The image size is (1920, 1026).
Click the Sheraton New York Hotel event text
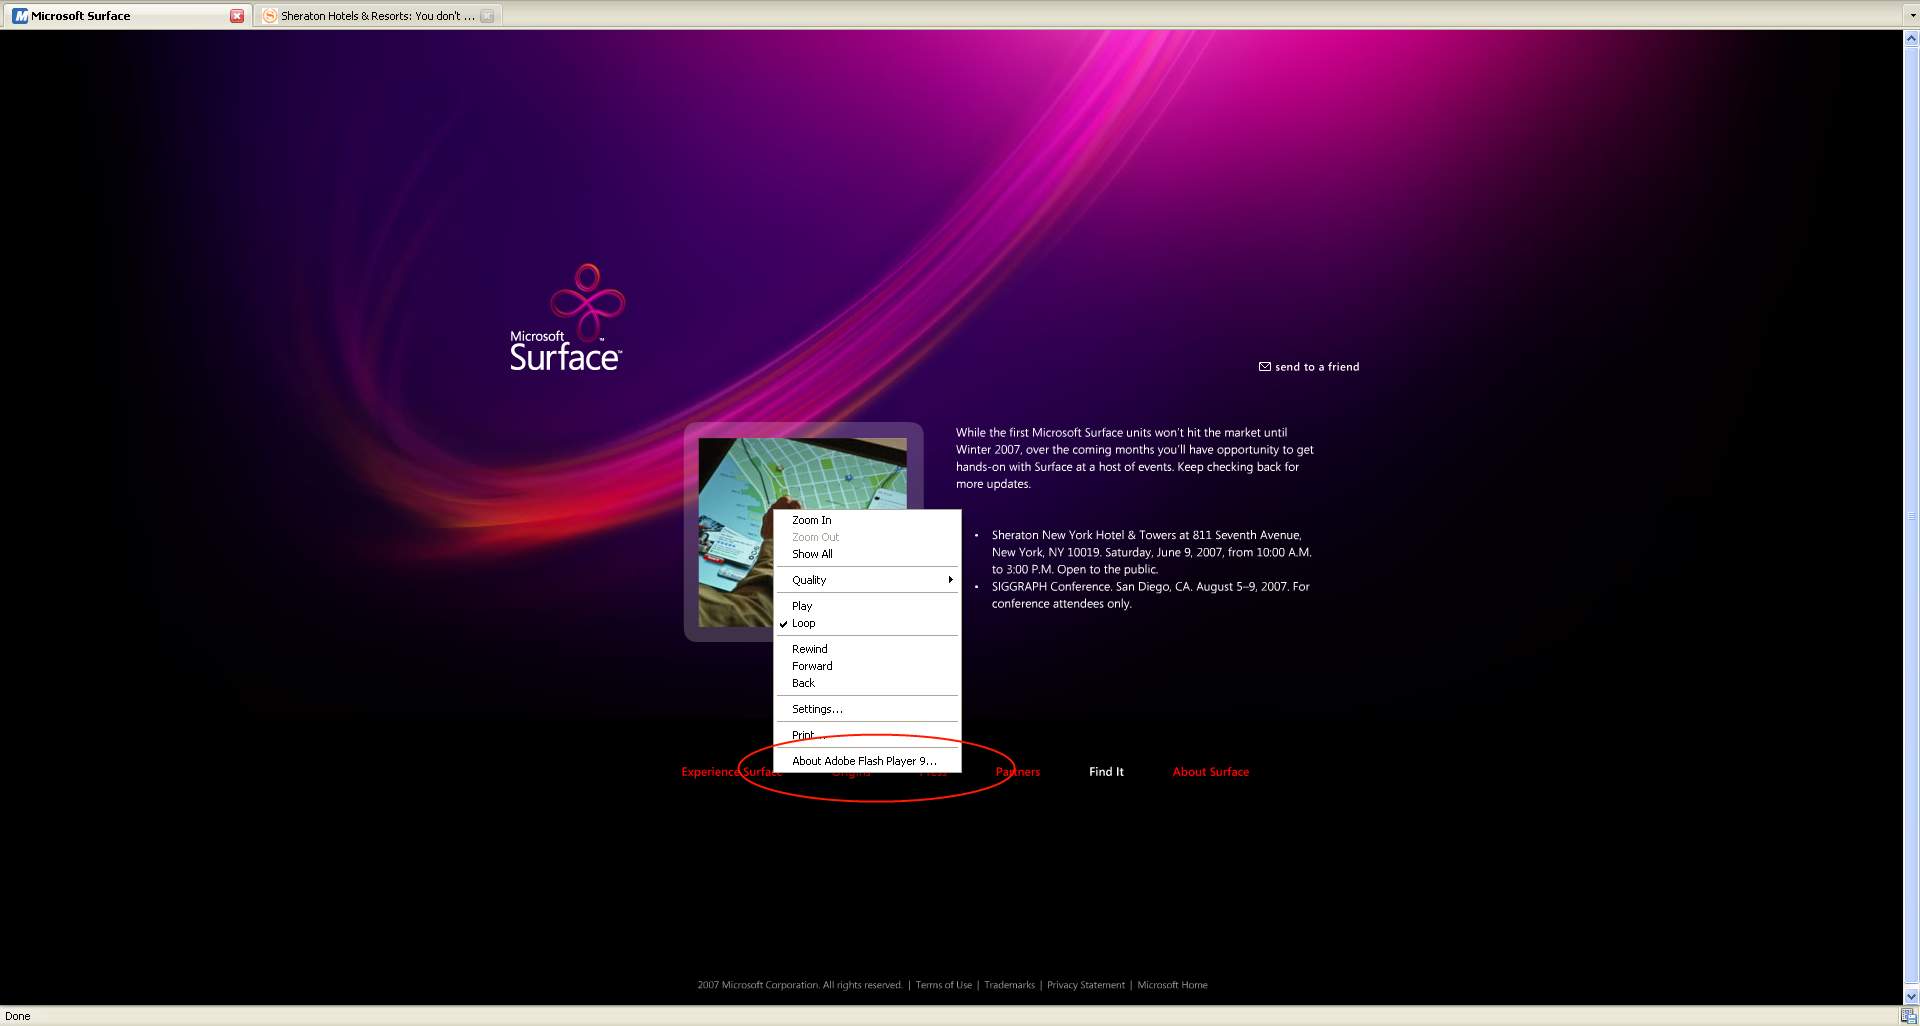click(x=1152, y=552)
